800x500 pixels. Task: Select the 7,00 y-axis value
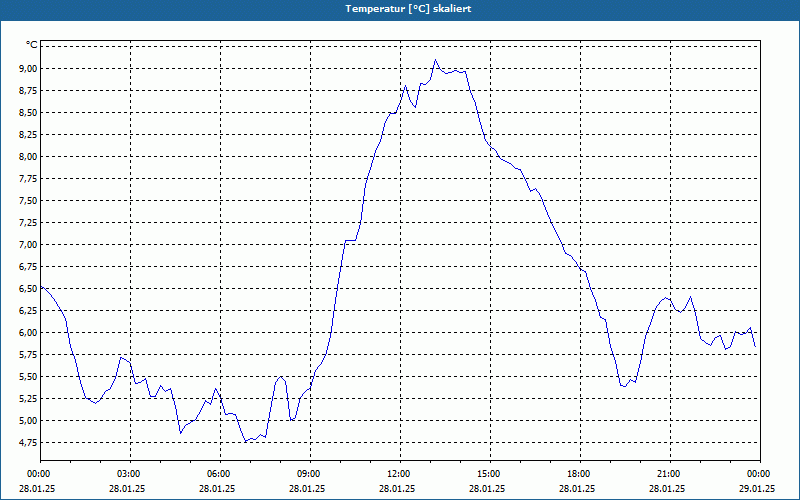coord(29,244)
